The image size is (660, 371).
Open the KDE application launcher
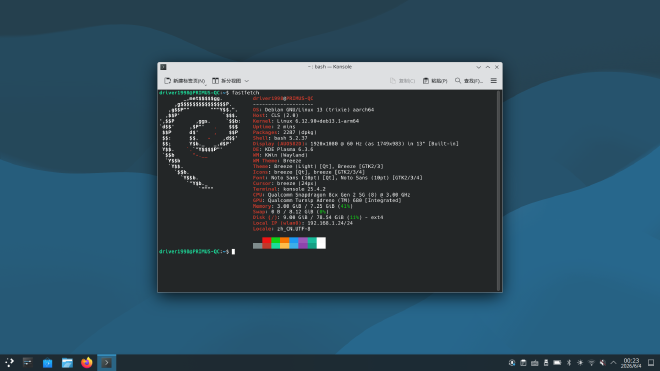point(9,363)
